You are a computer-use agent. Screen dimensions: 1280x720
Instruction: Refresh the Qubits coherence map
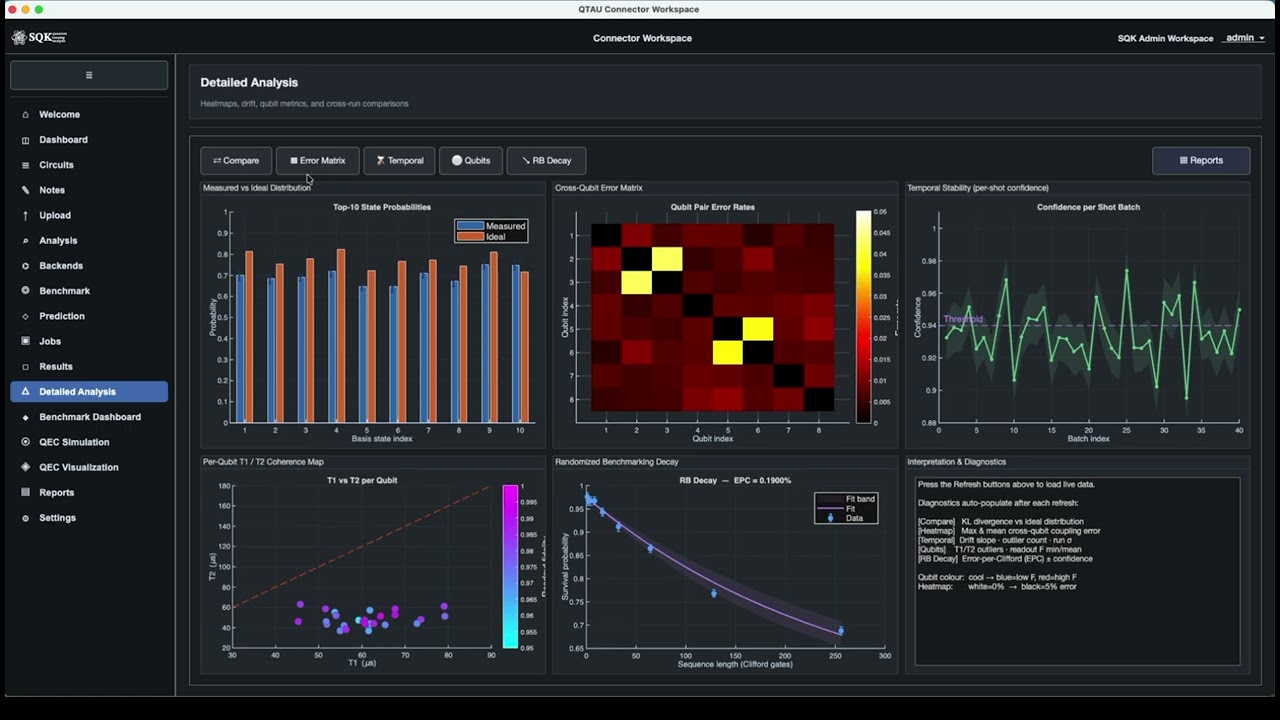(x=470, y=160)
